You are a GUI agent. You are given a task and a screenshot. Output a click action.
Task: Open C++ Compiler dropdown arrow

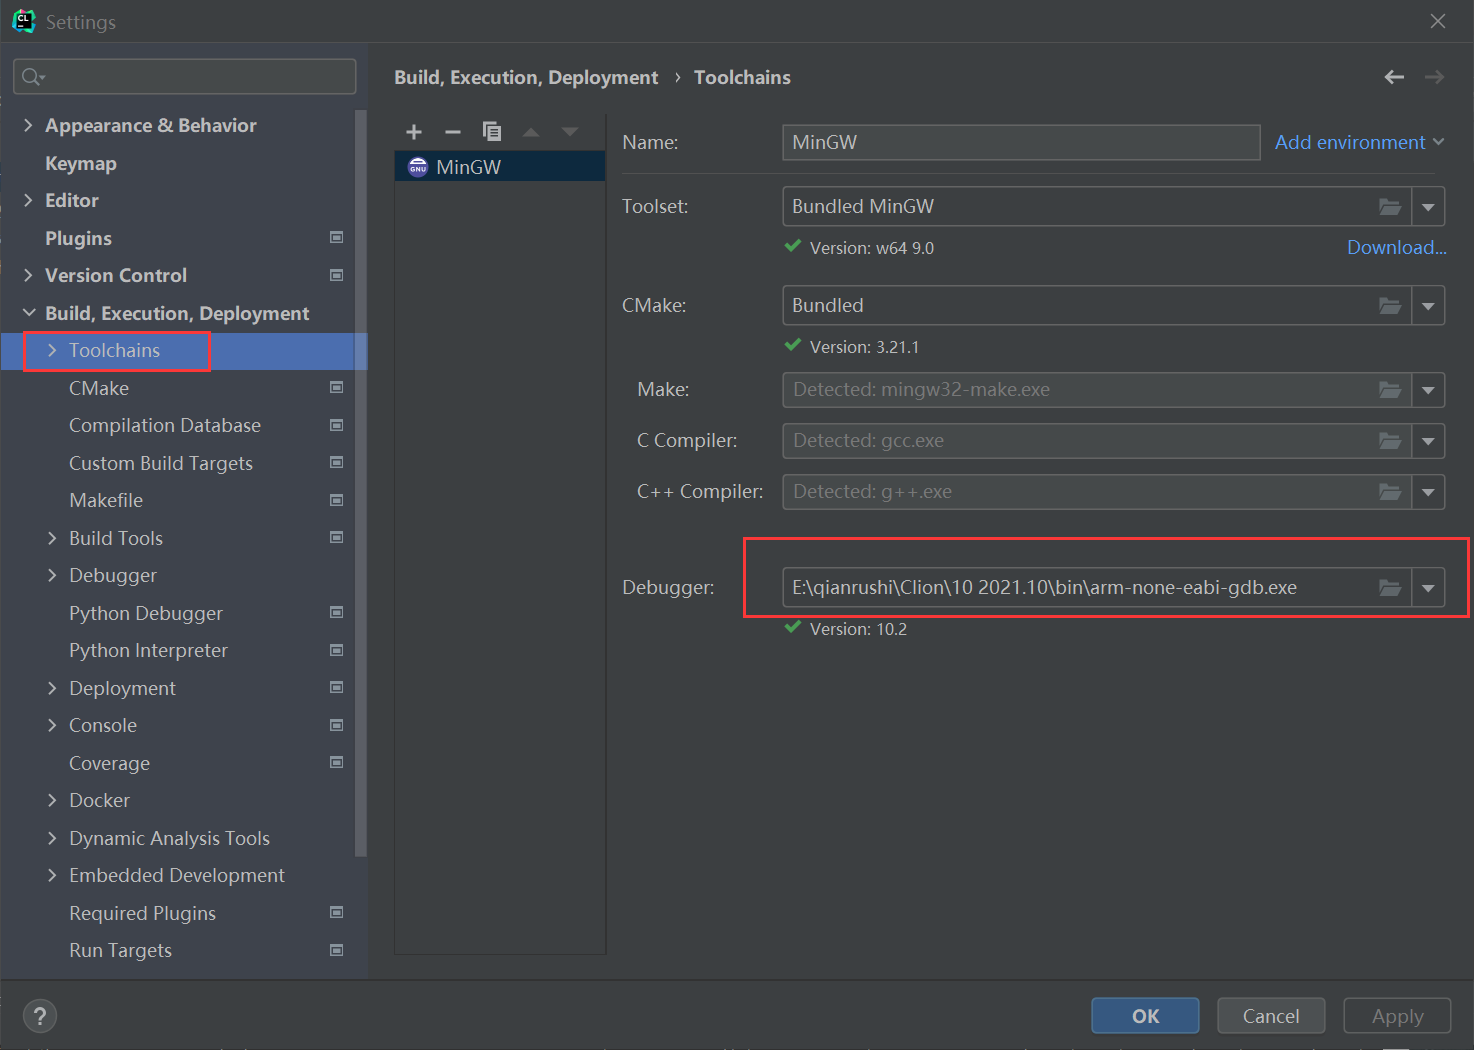[x=1428, y=492]
